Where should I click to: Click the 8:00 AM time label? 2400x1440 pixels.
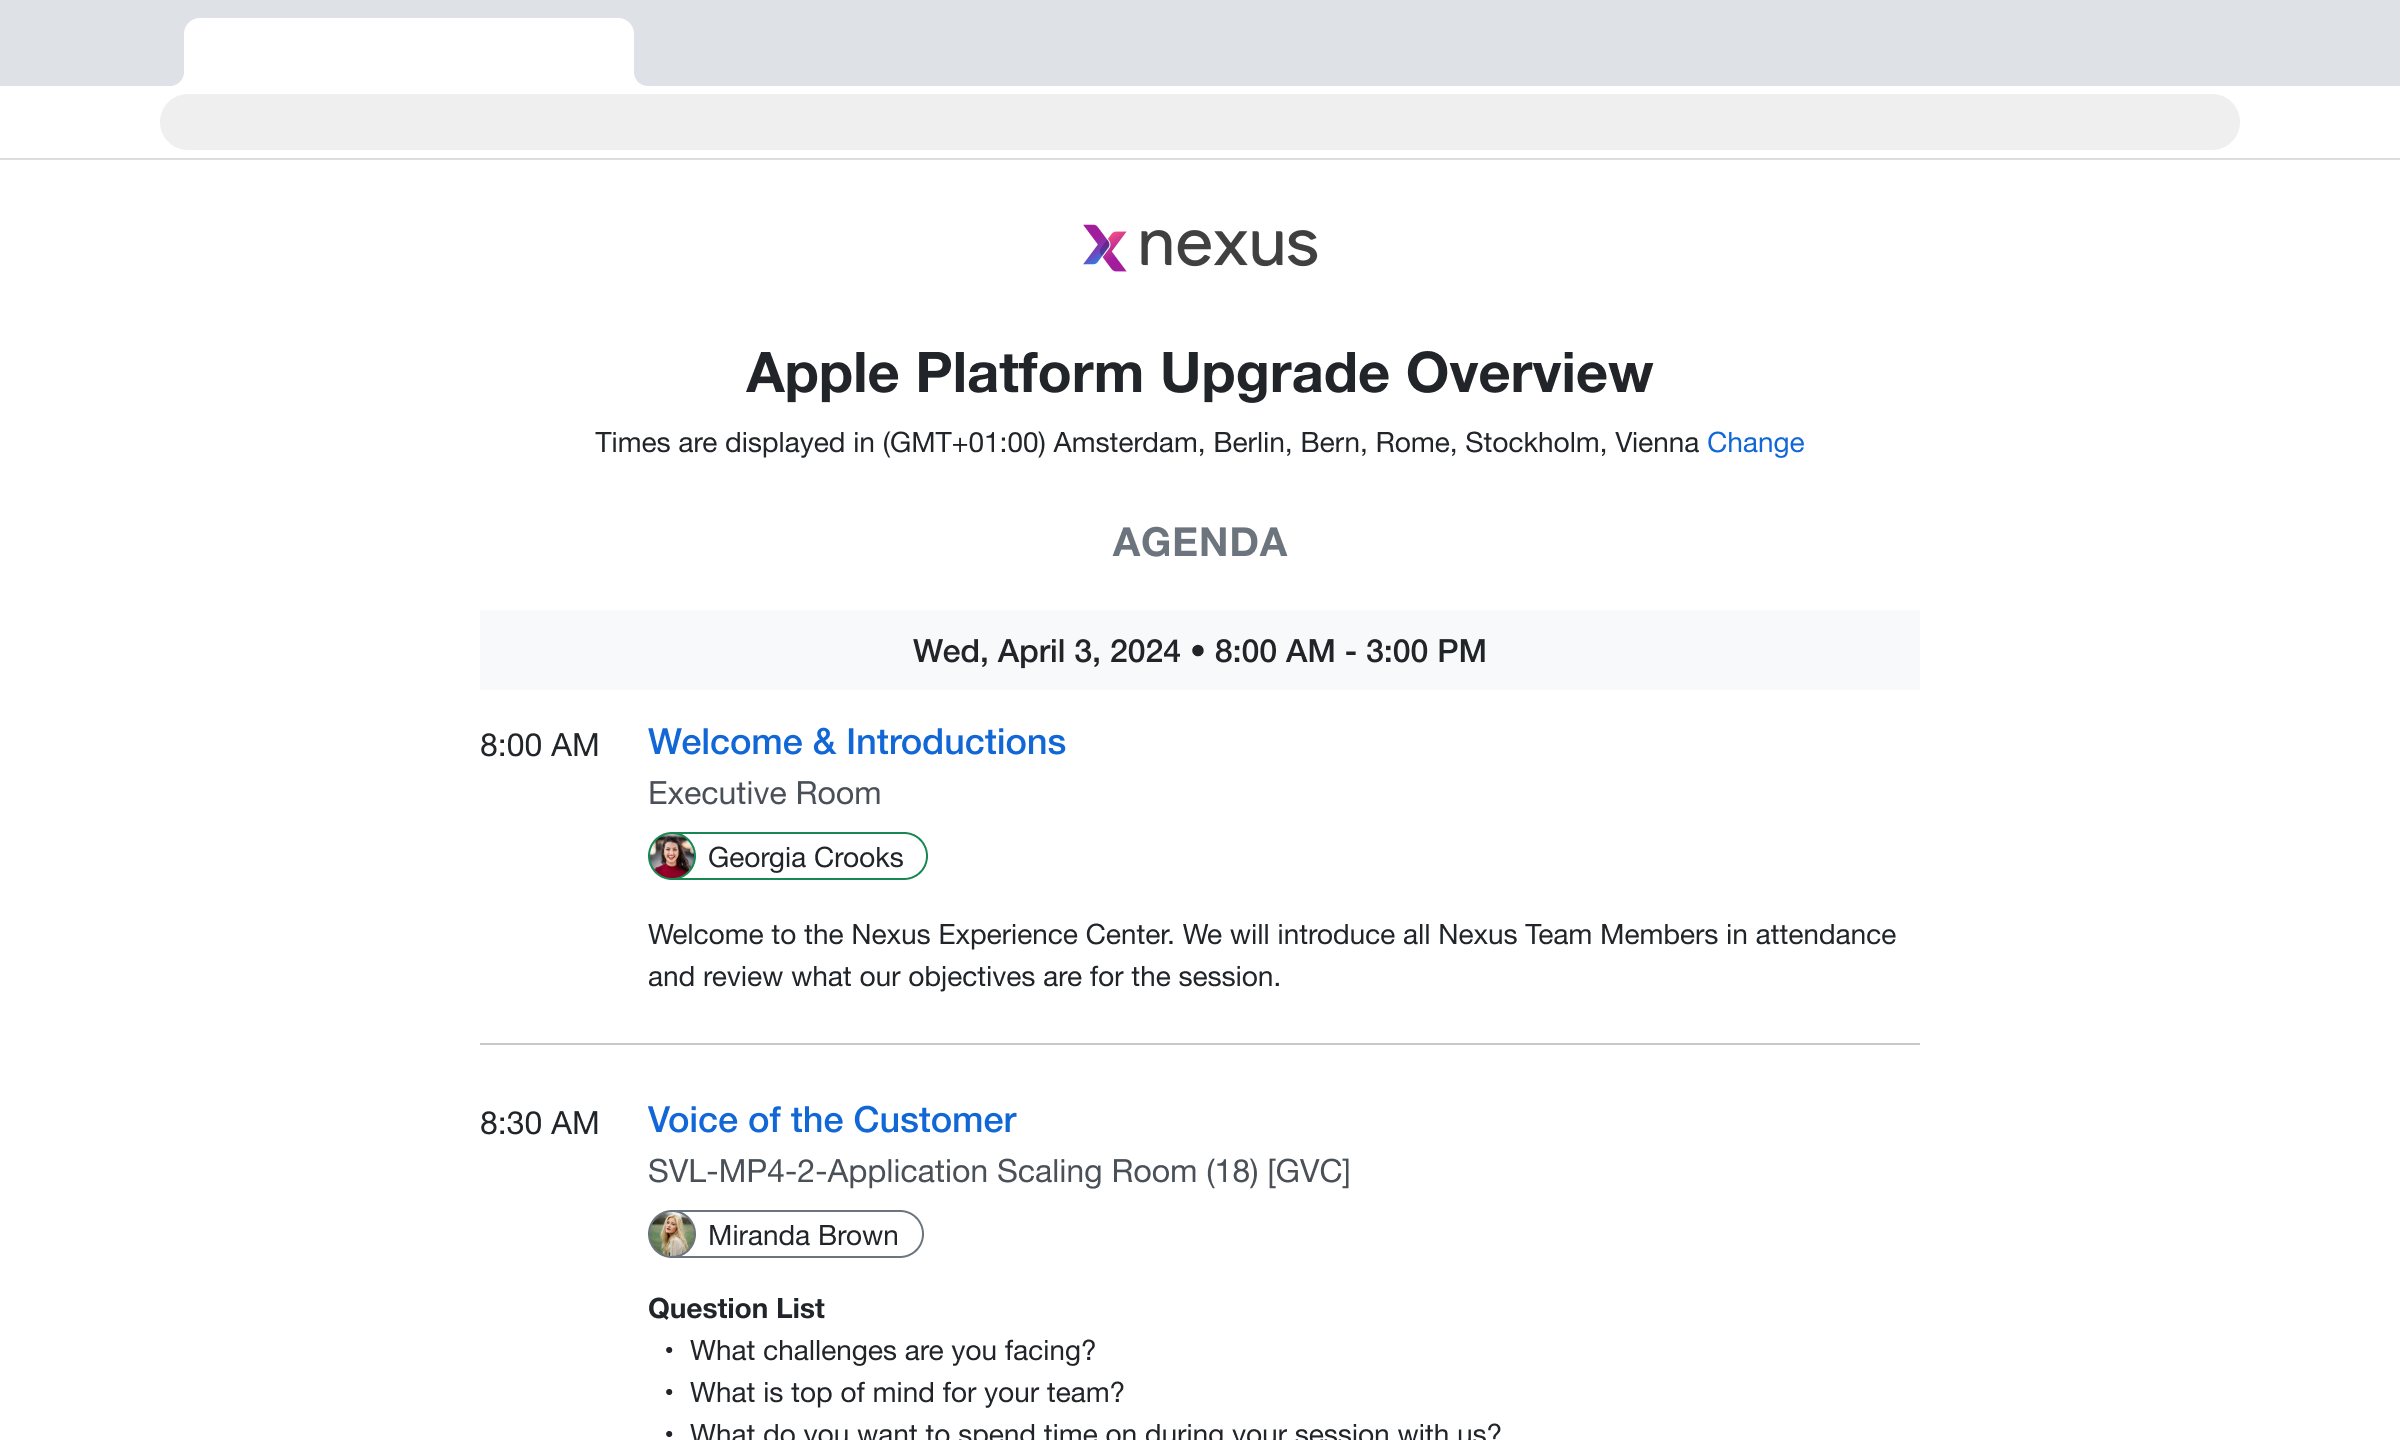click(539, 745)
